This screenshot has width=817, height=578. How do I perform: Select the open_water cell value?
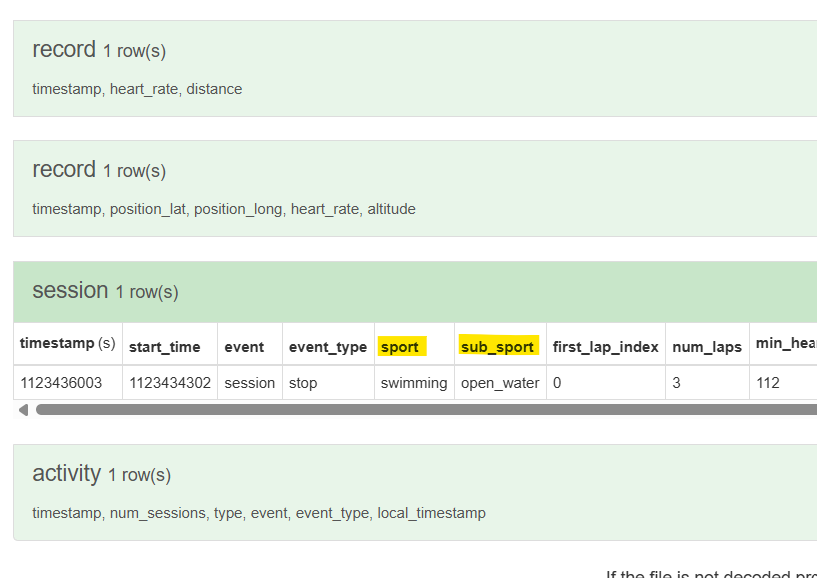click(x=500, y=383)
